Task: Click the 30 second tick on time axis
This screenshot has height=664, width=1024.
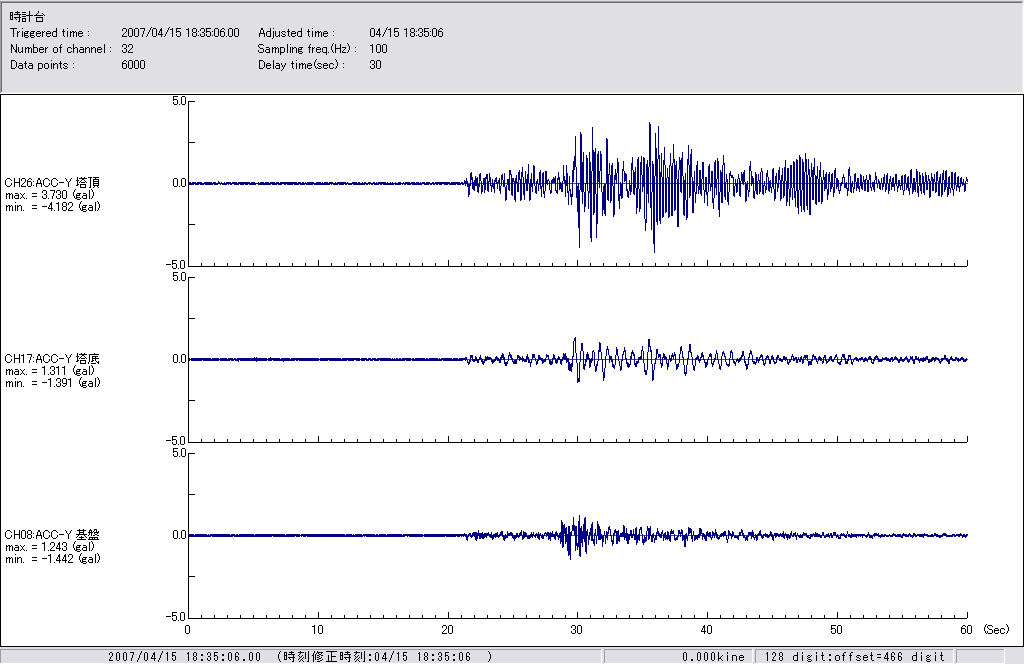Action: (577, 631)
